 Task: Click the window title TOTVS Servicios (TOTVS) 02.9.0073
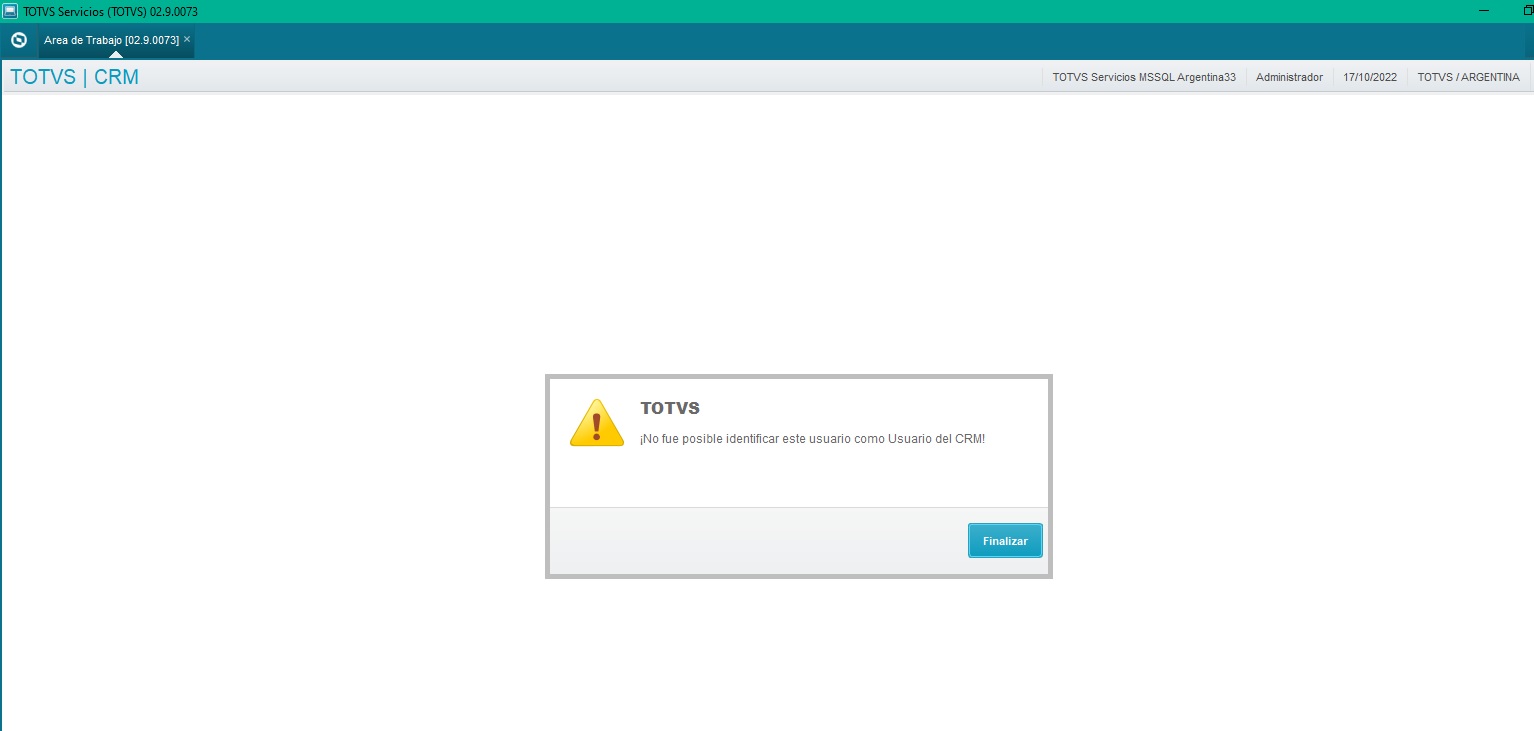click(x=110, y=11)
